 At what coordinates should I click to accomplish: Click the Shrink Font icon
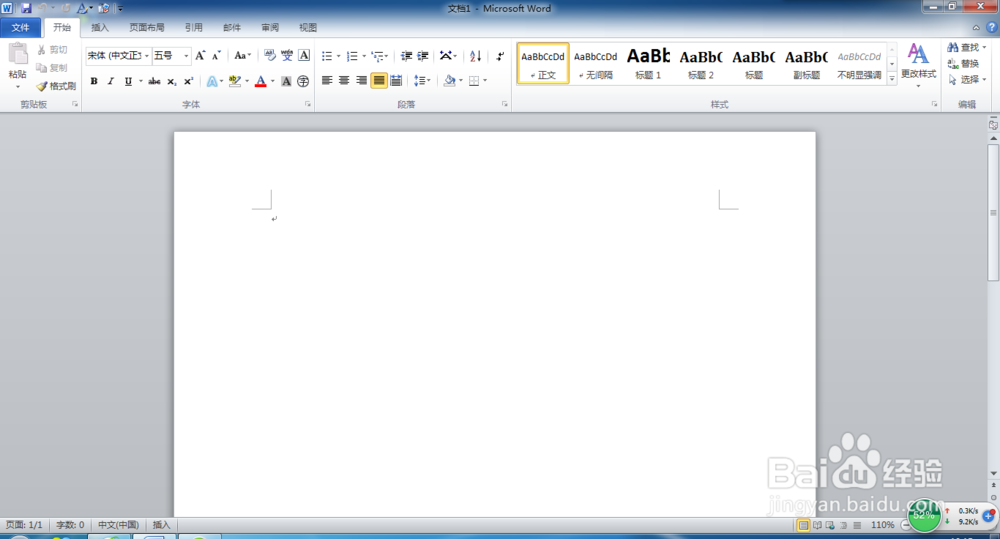coord(216,55)
